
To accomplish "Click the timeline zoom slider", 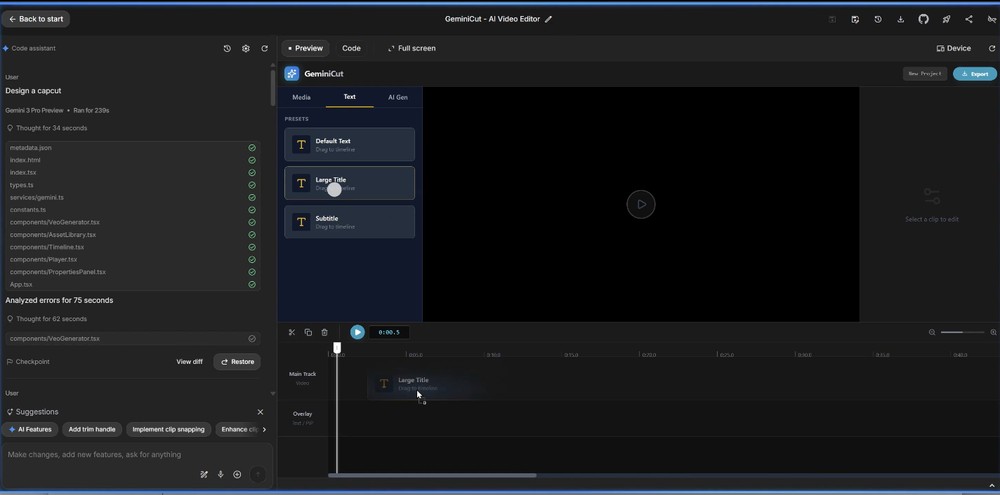I will tap(962, 332).
